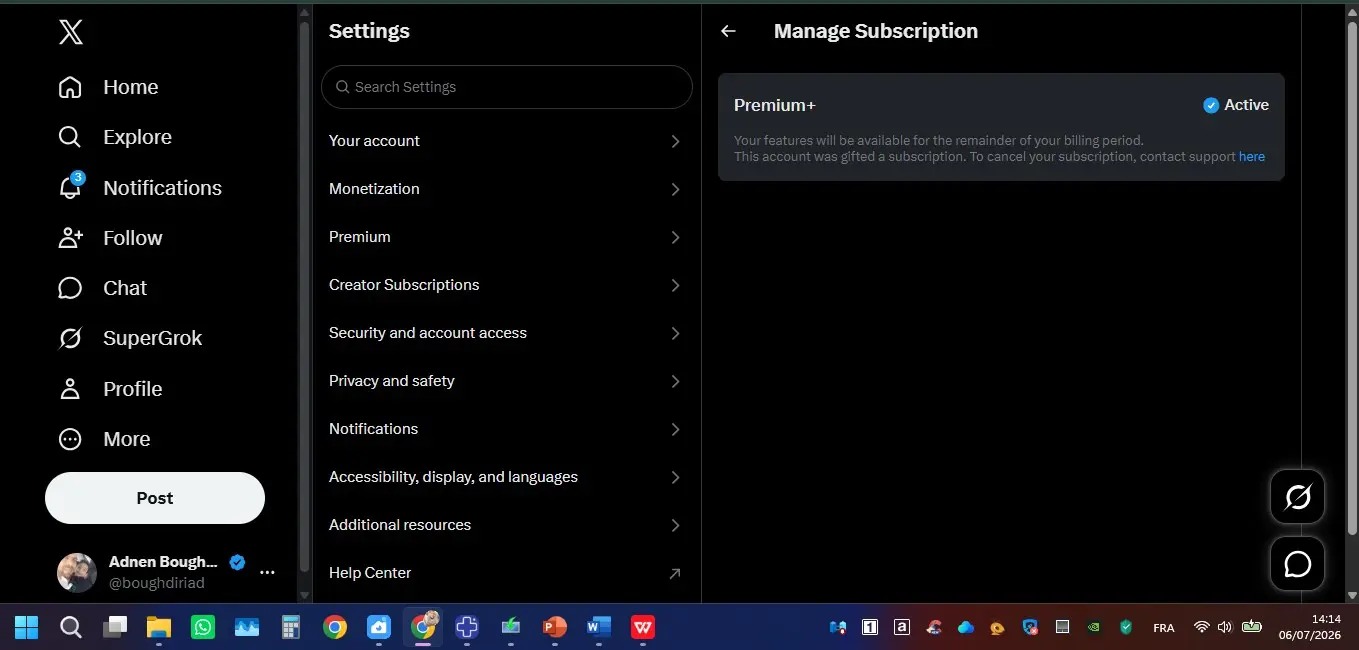Click the Post button

click(155, 498)
